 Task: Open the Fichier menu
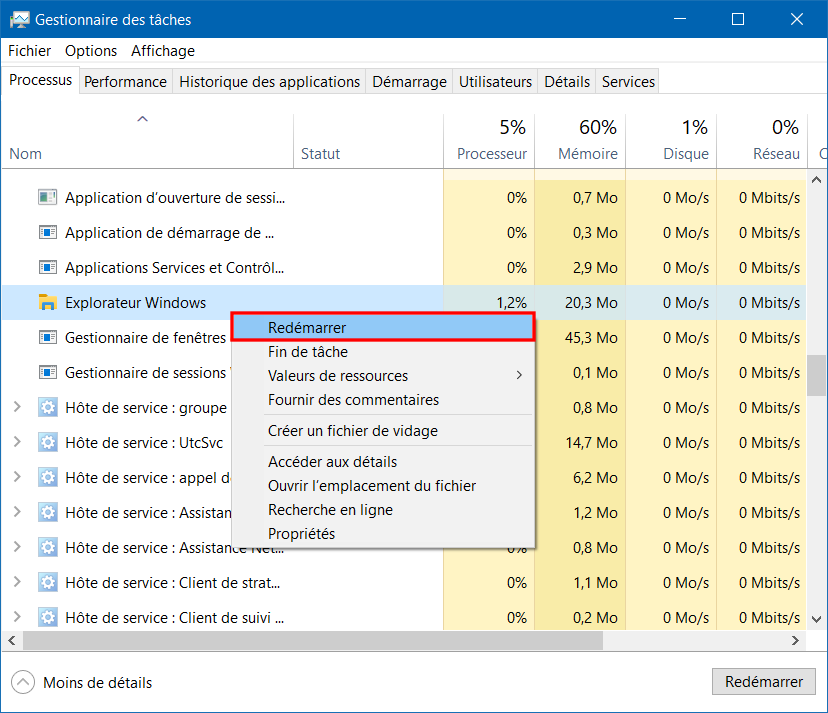tap(30, 51)
